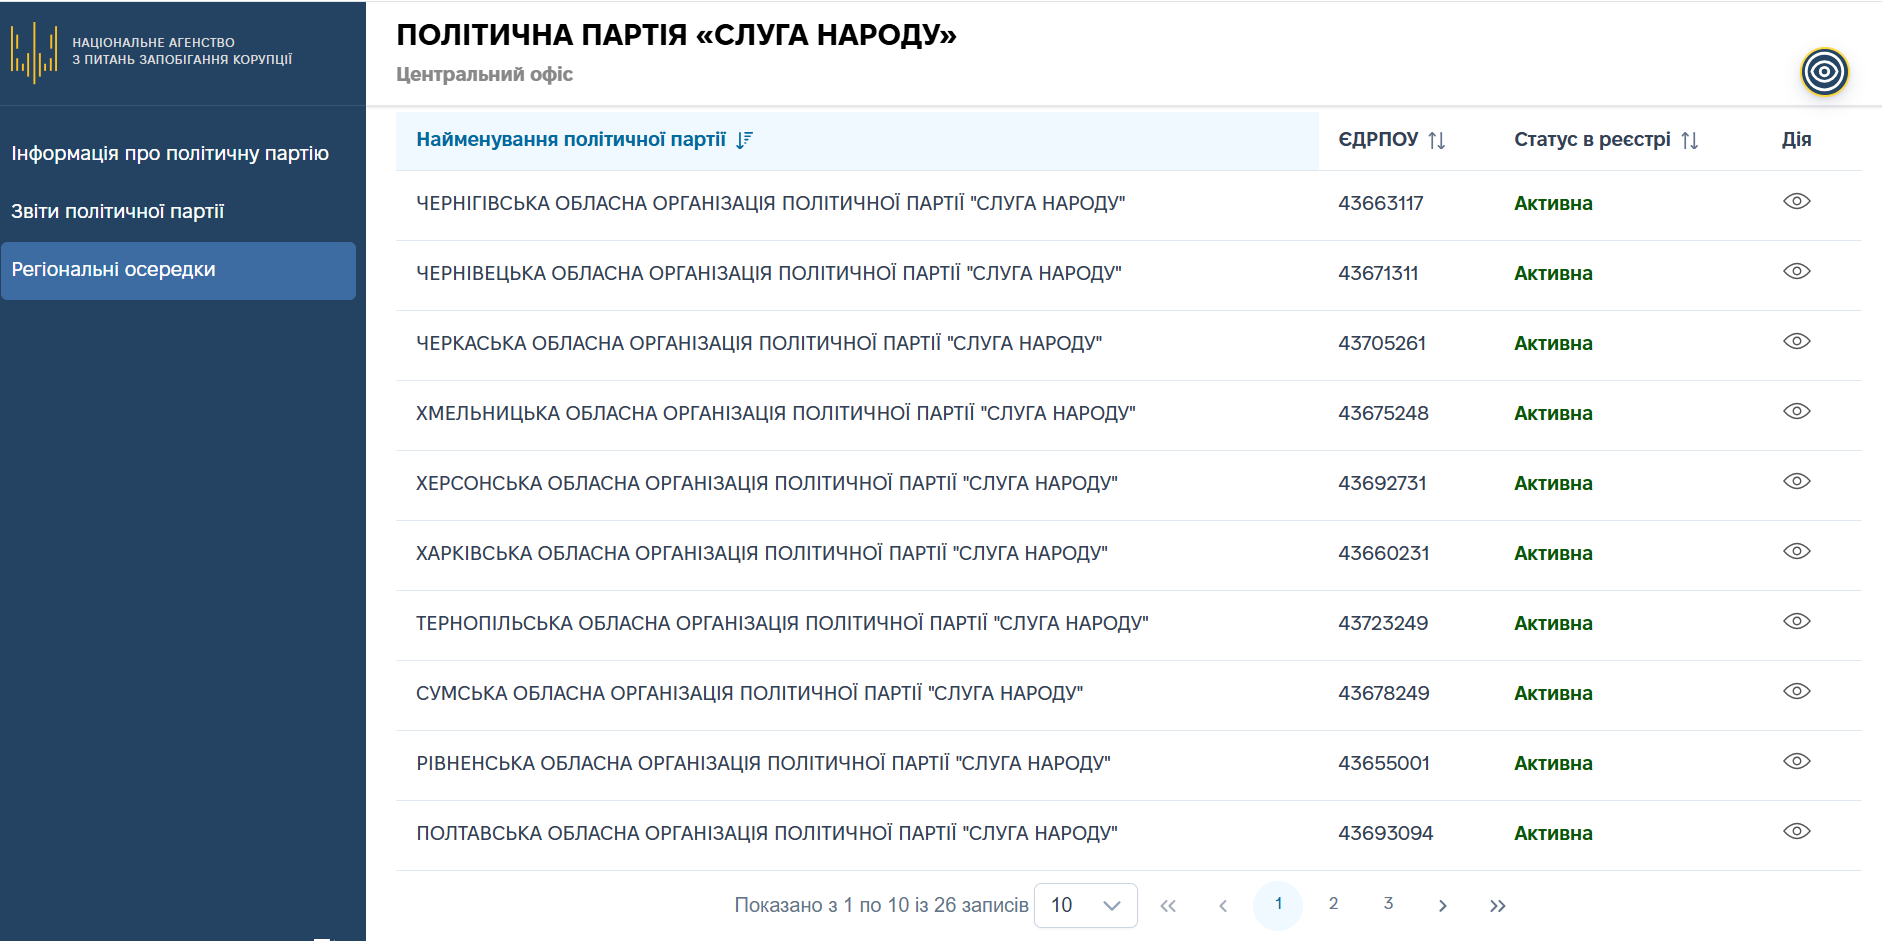Show Харківська organization via eye icon
Image resolution: width=1882 pixels, height=941 pixels.
tap(1797, 552)
